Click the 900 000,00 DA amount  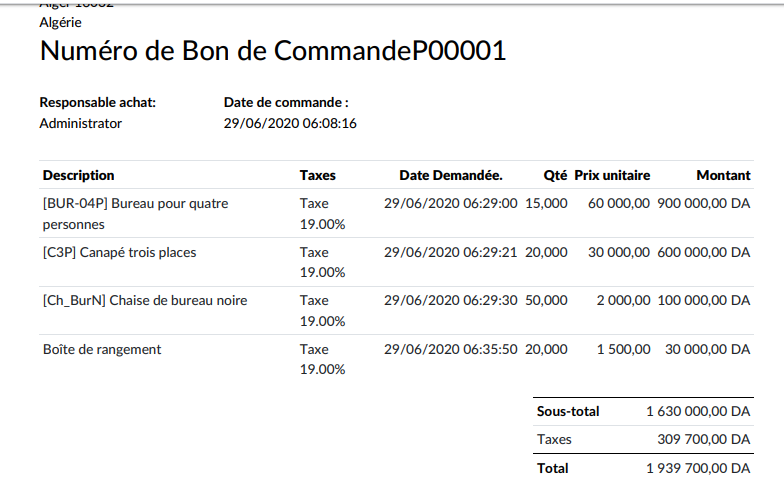point(703,203)
